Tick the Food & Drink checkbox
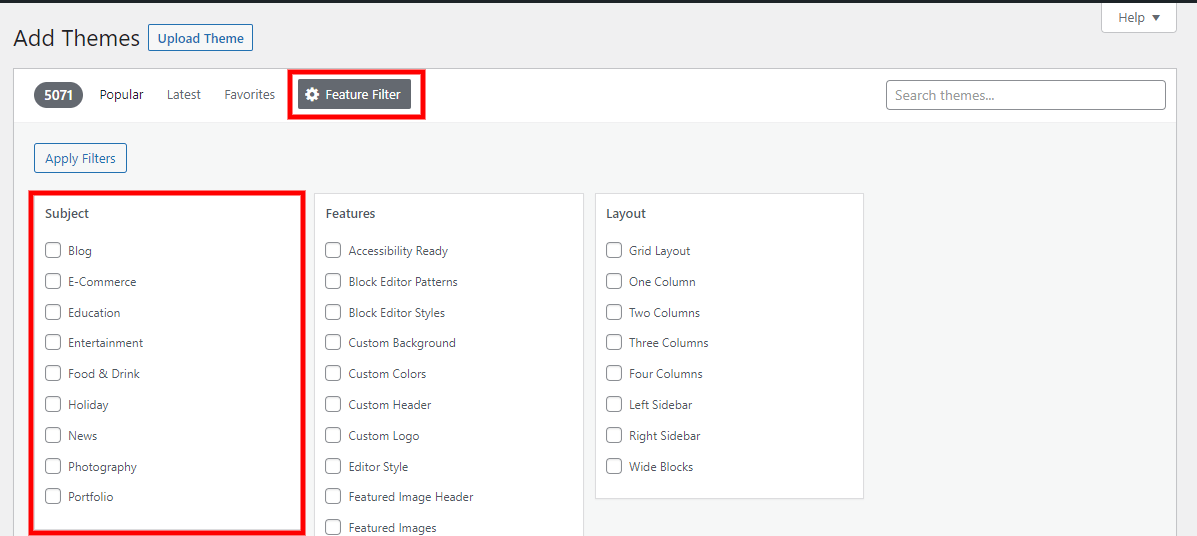Screen dimensions: 1197x536 [x=53, y=373]
